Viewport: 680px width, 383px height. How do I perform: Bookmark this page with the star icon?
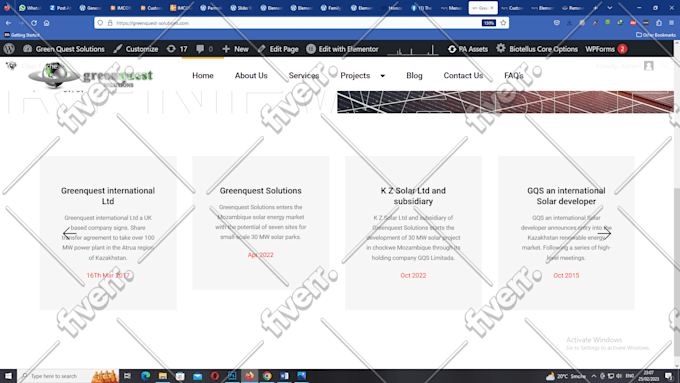(x=503, y=23)
